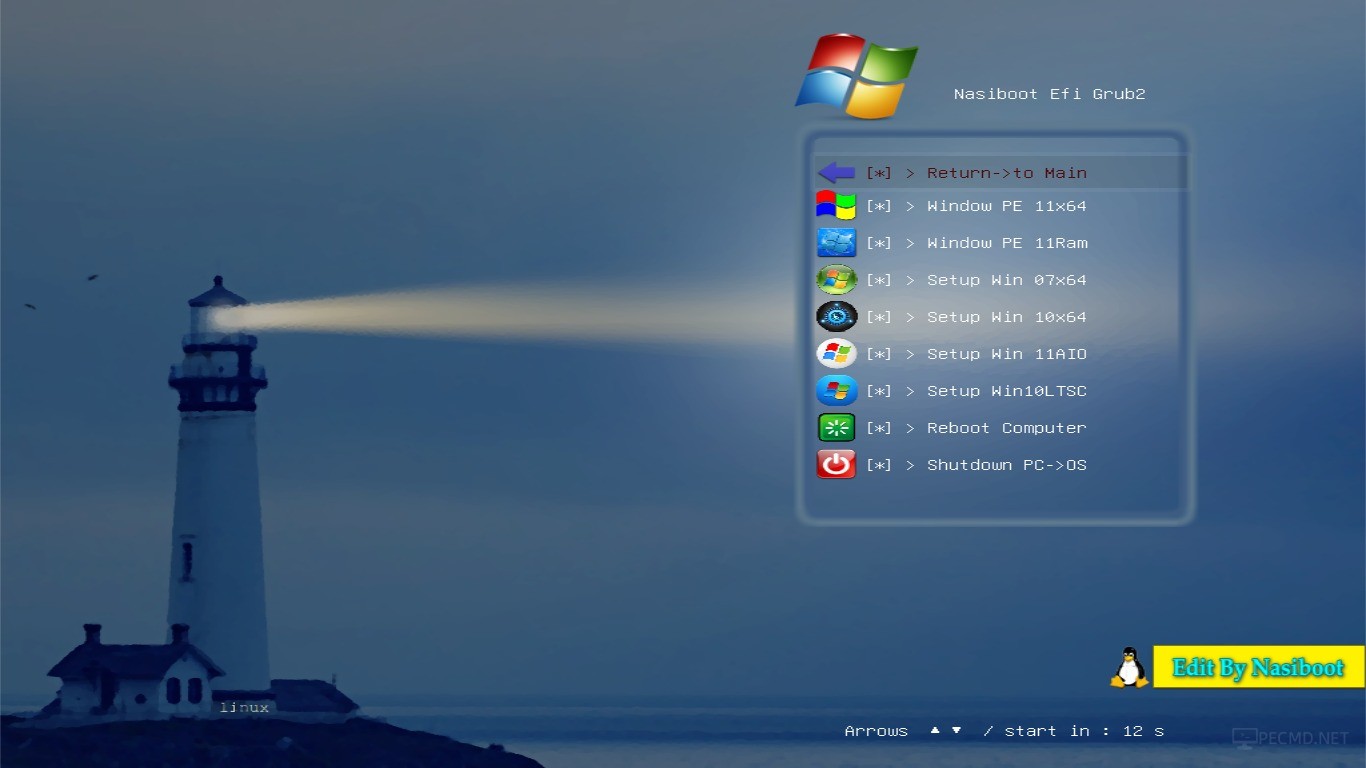The width and height of the screenshot is (1366, 768).
Task: Click the green Reboot Computer icon
Action: (x=836, y=428)
